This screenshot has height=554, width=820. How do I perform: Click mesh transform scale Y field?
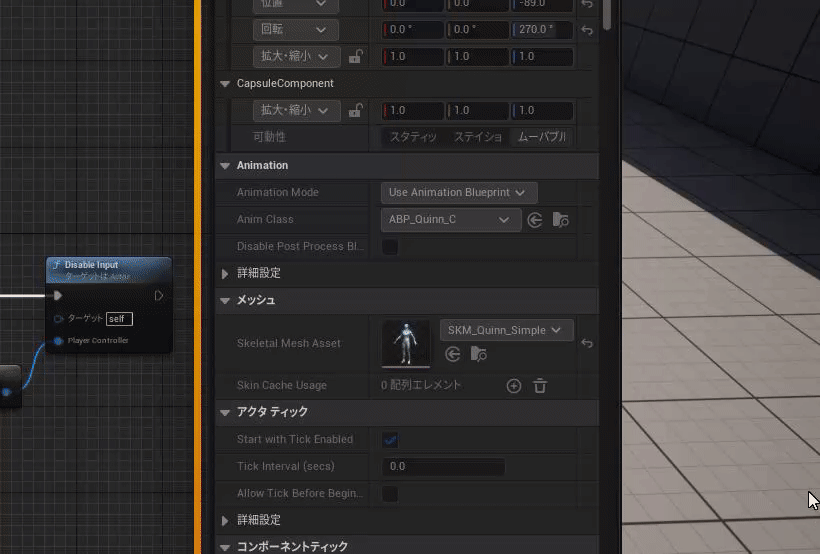click(477, 56)
